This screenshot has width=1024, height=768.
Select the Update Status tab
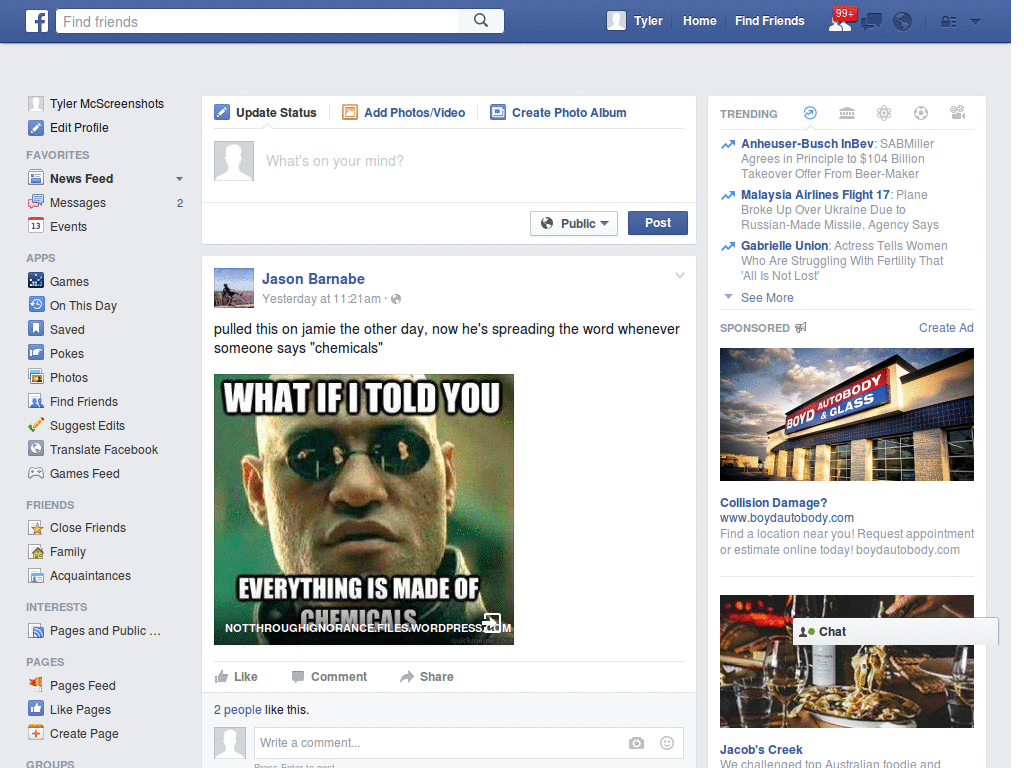point(266,112)
